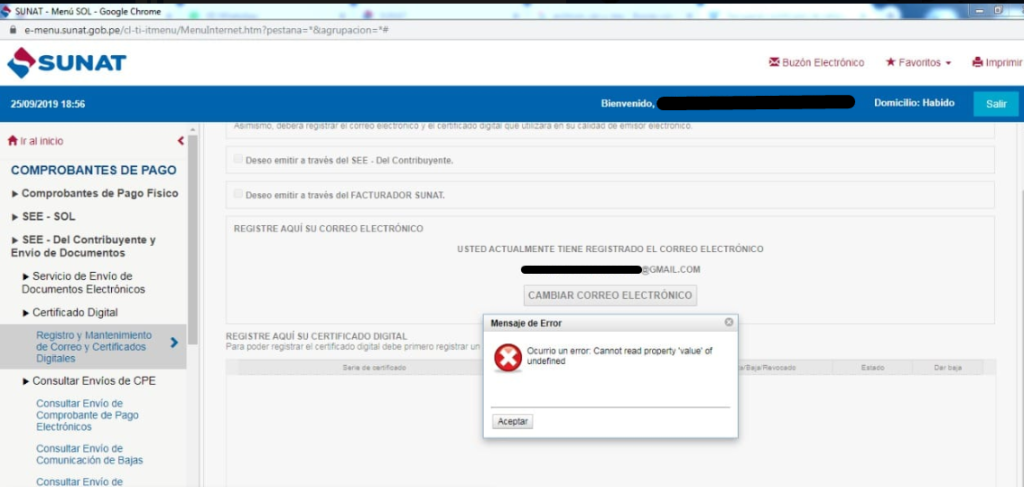
Task: Open Buzón Electrónico envelope icon
Action: coord(774,63)
